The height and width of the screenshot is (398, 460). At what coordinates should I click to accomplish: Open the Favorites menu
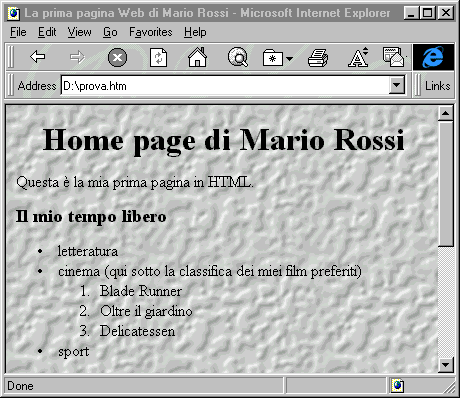click(151, 32)
